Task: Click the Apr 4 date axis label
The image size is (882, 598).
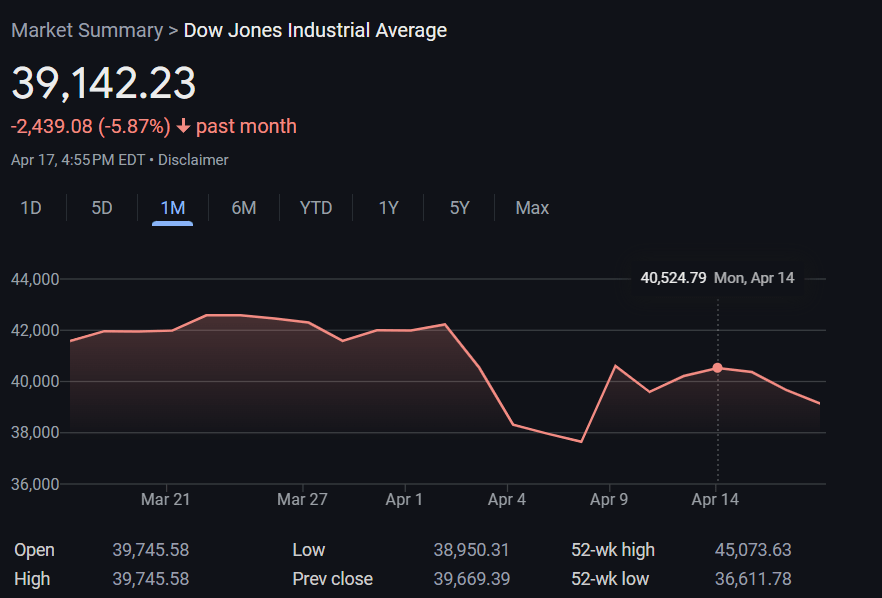Action: pyautogui.click(x=507, y=499)
